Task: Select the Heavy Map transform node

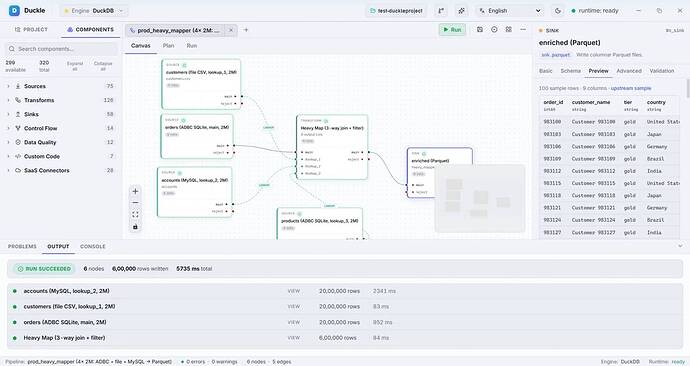Action: coord(332,147)
